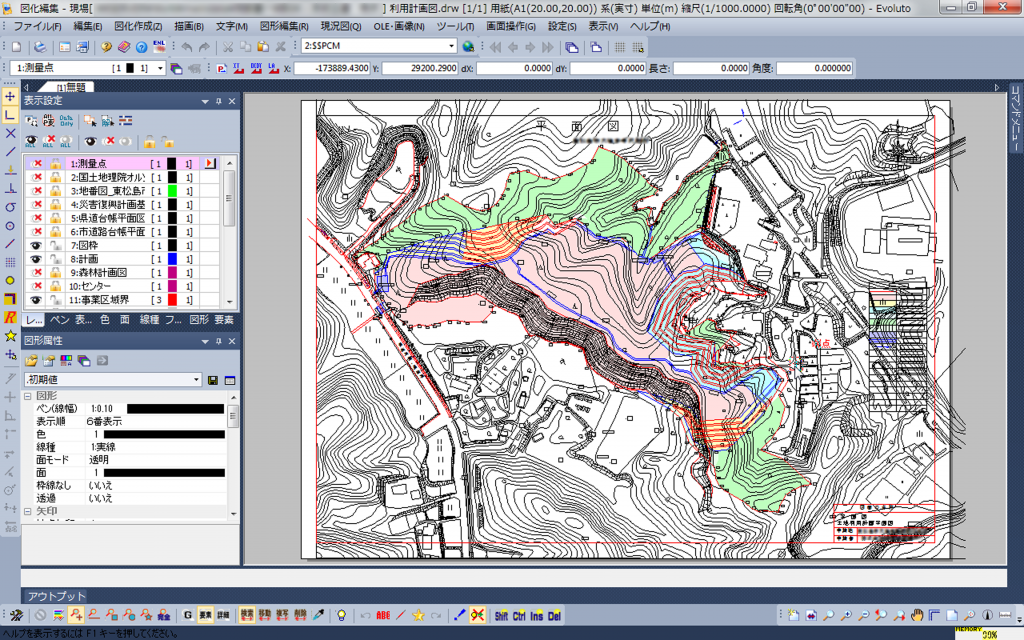The height and width of the screenshot is (640, 1024).
Task: Collapse the 図形 section in the properties panel
Action: (x=27, y=397)
